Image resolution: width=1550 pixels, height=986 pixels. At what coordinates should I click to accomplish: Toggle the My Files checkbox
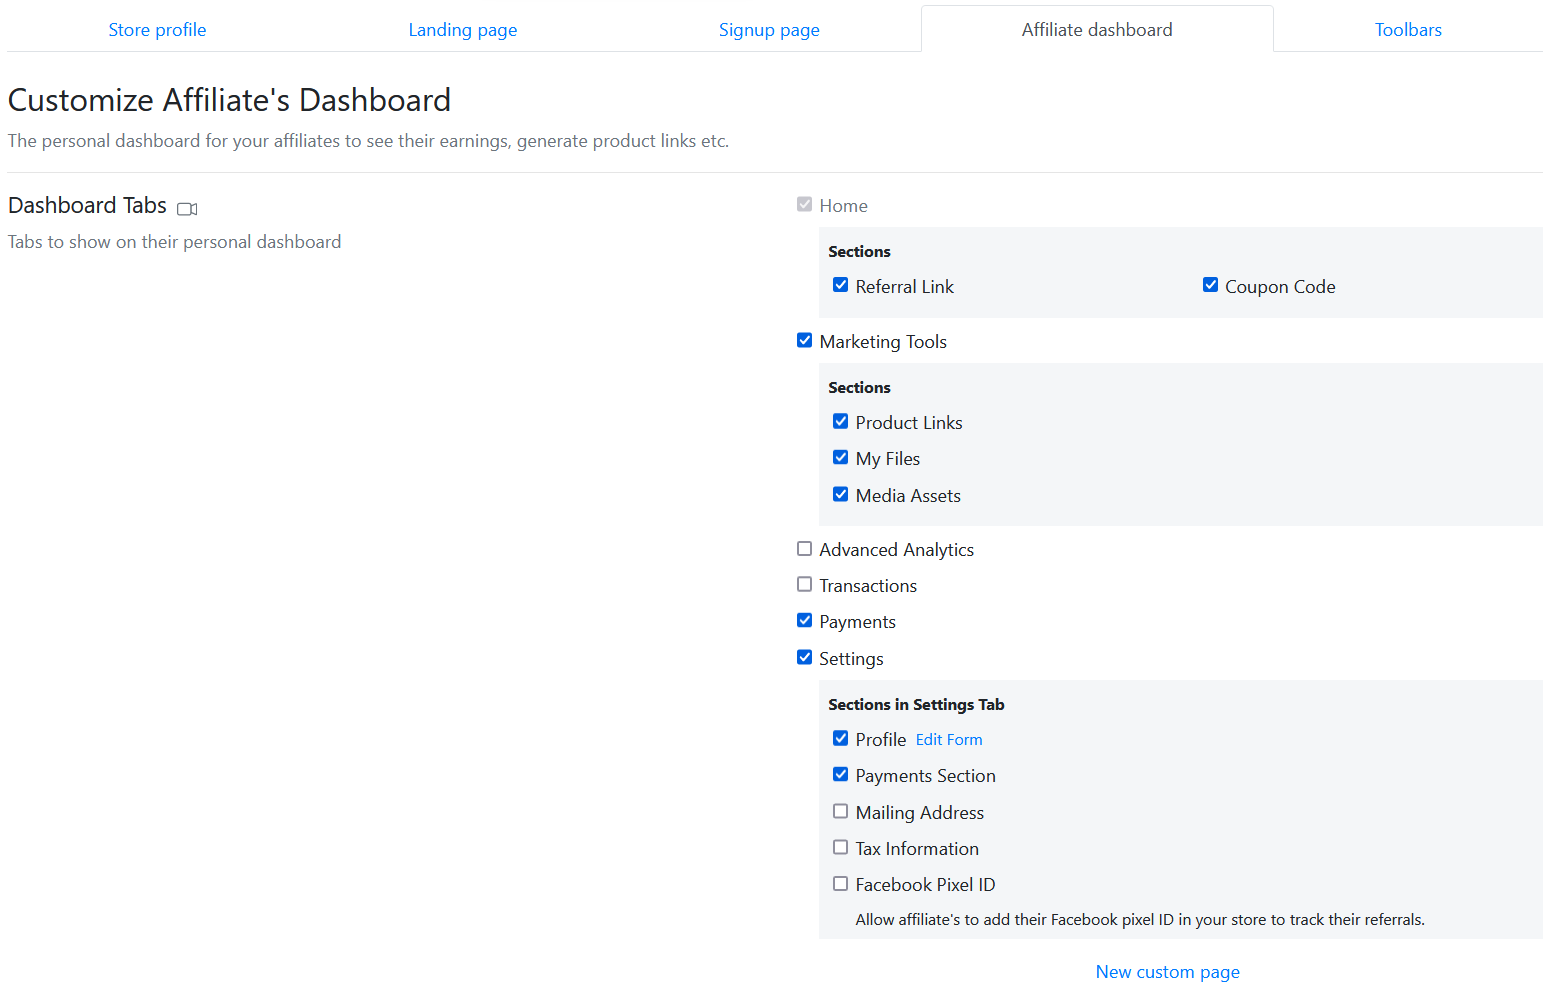841,457
